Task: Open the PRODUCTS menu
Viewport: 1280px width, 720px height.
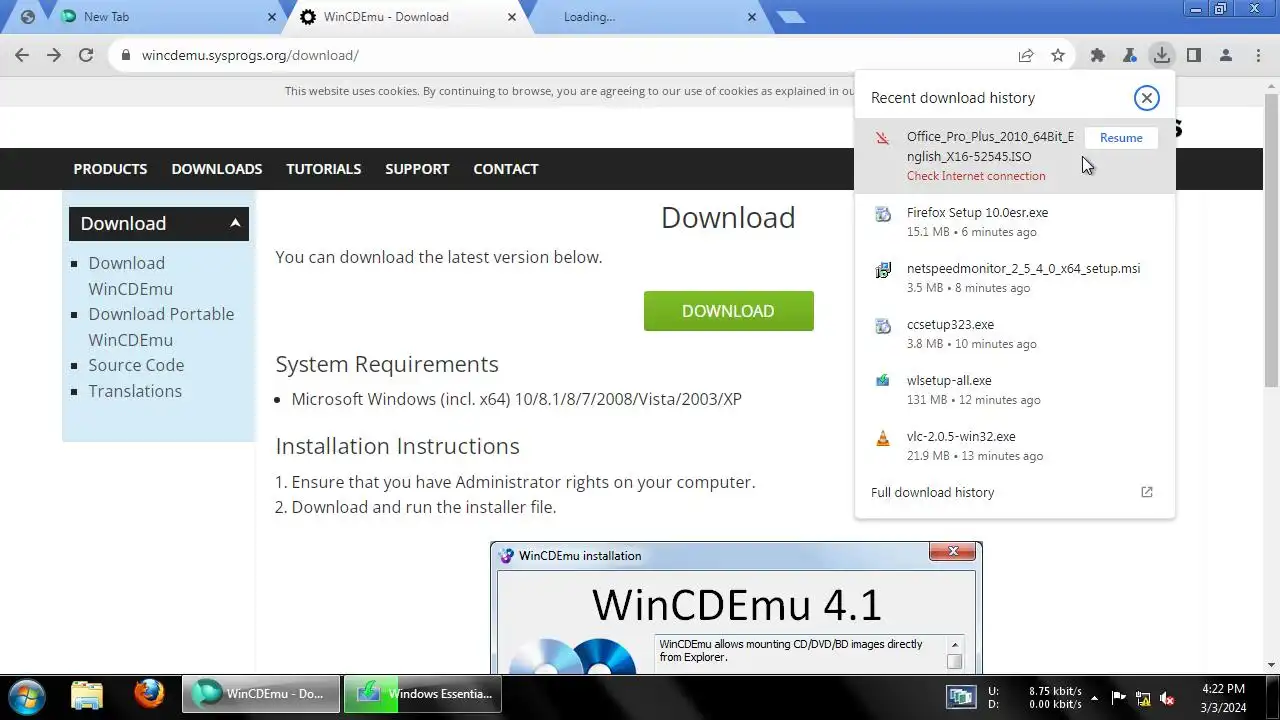Action: [110, 169]
